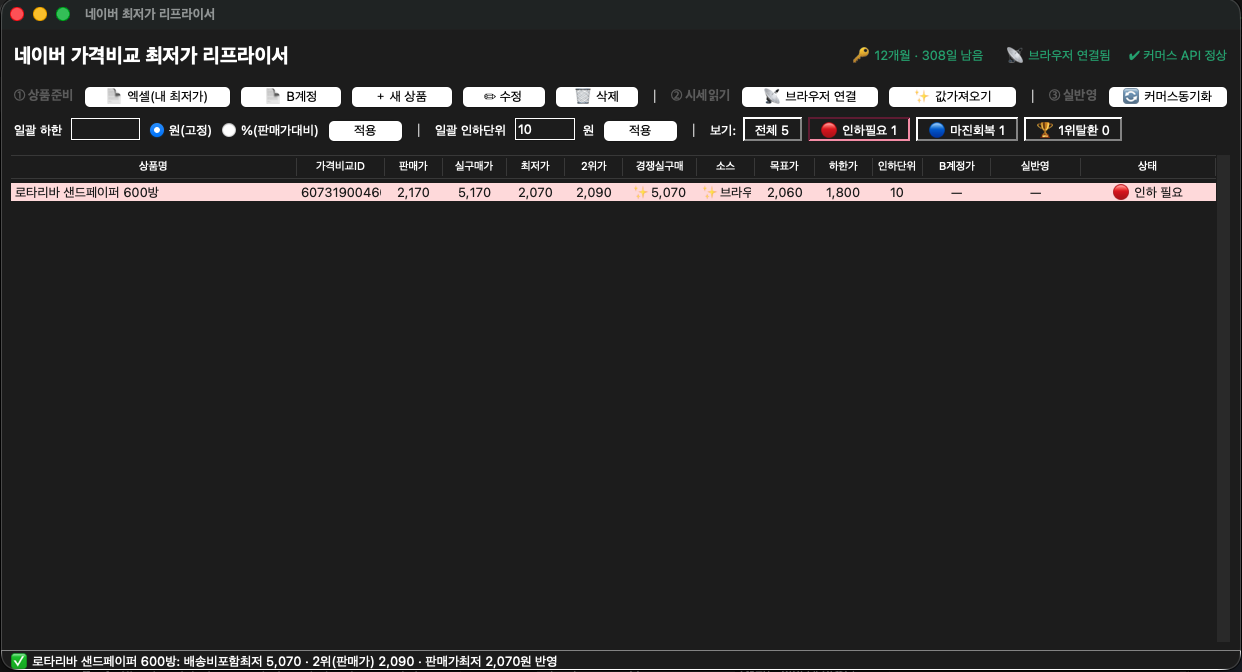Click the document icon on B계정 button
1242x672 pixels.
click(x=273, y=96)
